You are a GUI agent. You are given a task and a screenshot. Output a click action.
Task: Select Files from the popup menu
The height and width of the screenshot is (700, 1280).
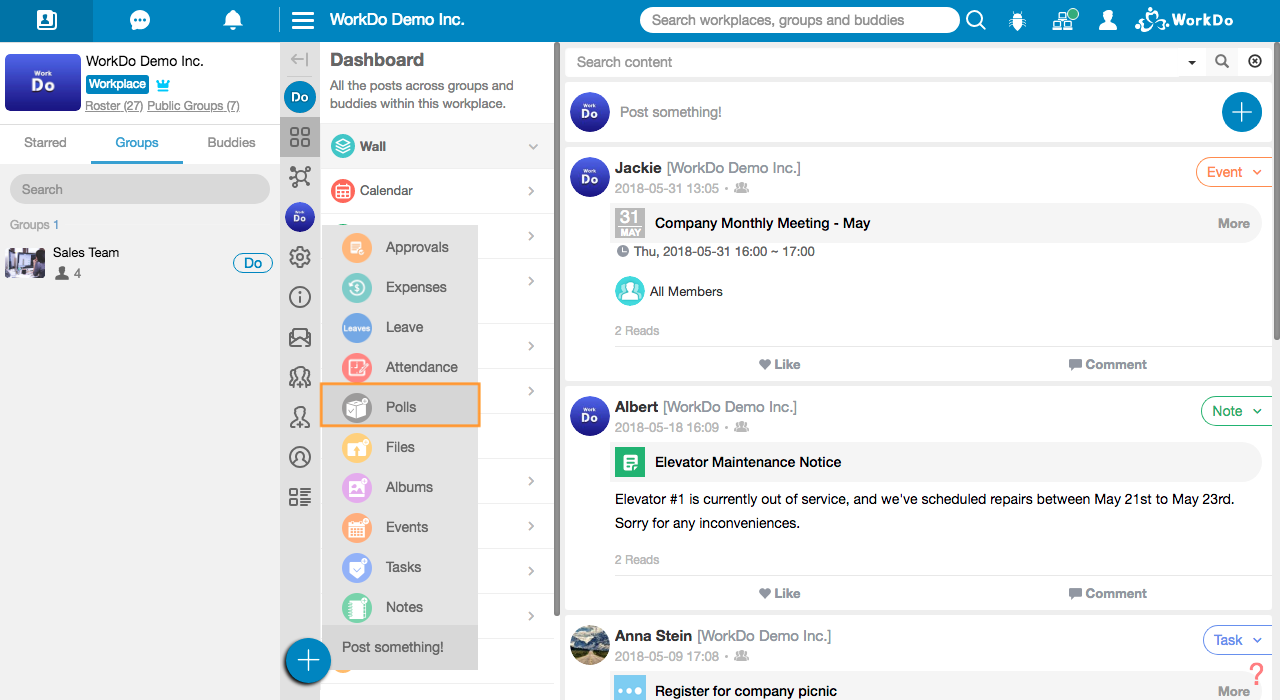pyautogui.click(x=400, y=447)
